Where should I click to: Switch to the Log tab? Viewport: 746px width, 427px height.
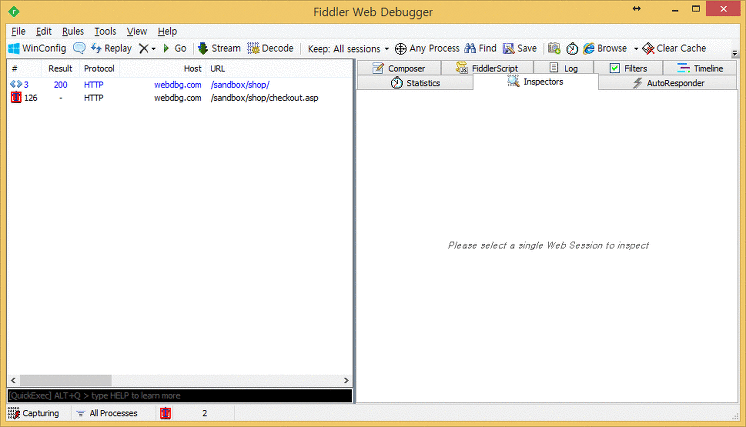click(x=564, y=68)
